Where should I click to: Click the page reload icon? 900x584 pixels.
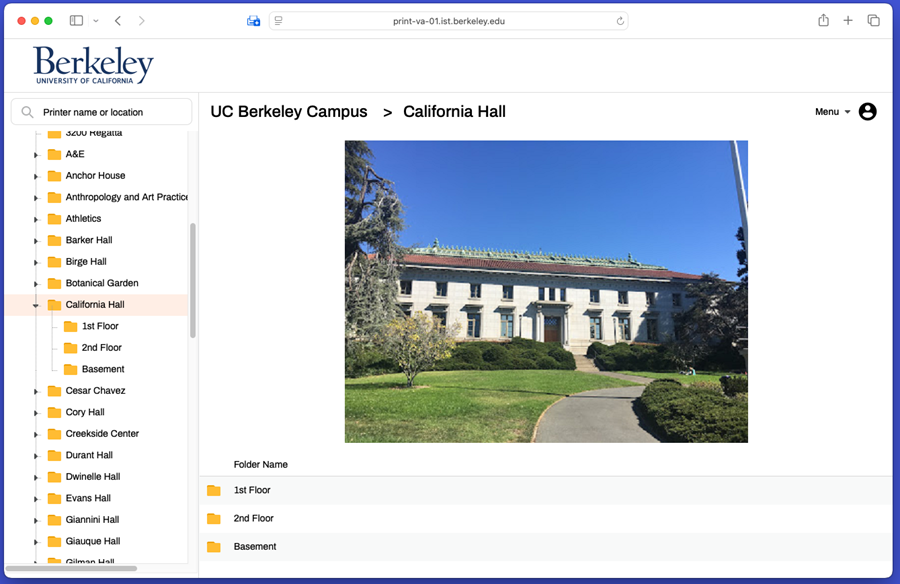point(620,21)
